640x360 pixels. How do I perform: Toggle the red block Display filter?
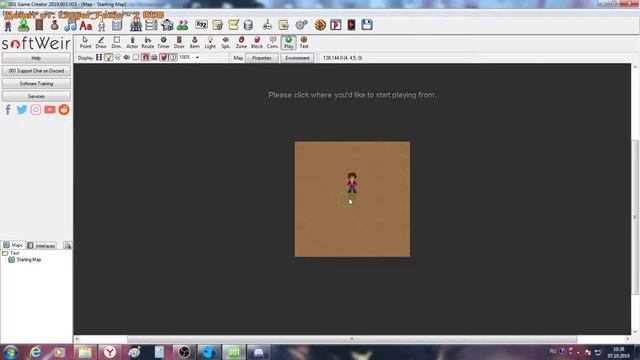coord(164,58)
